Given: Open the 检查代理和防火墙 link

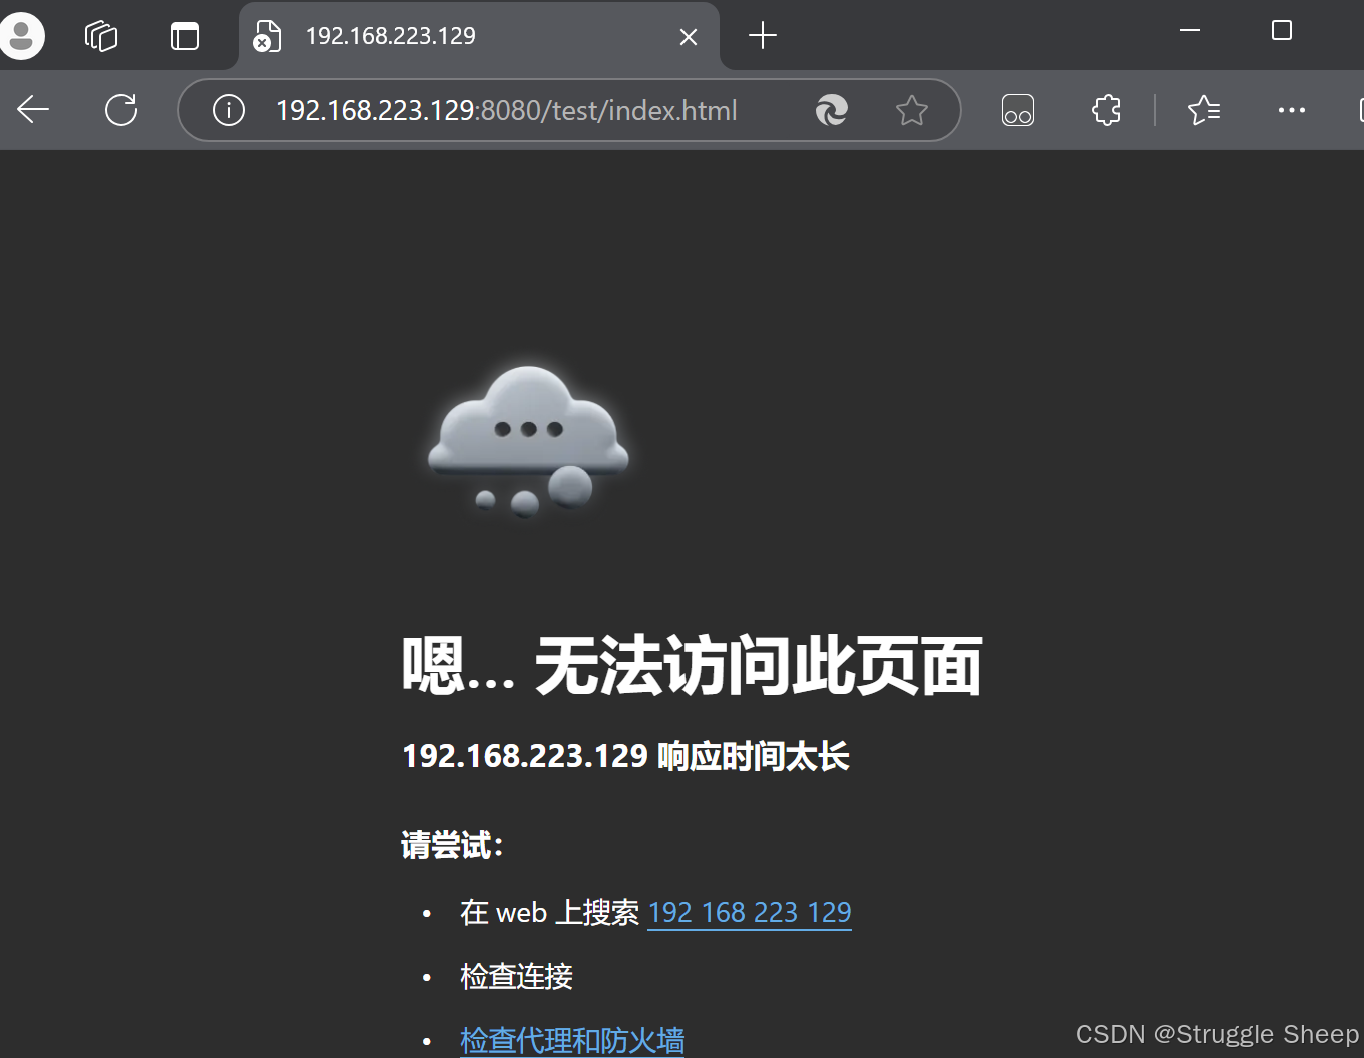Looking at the screenshot, I should point(572,1040).
